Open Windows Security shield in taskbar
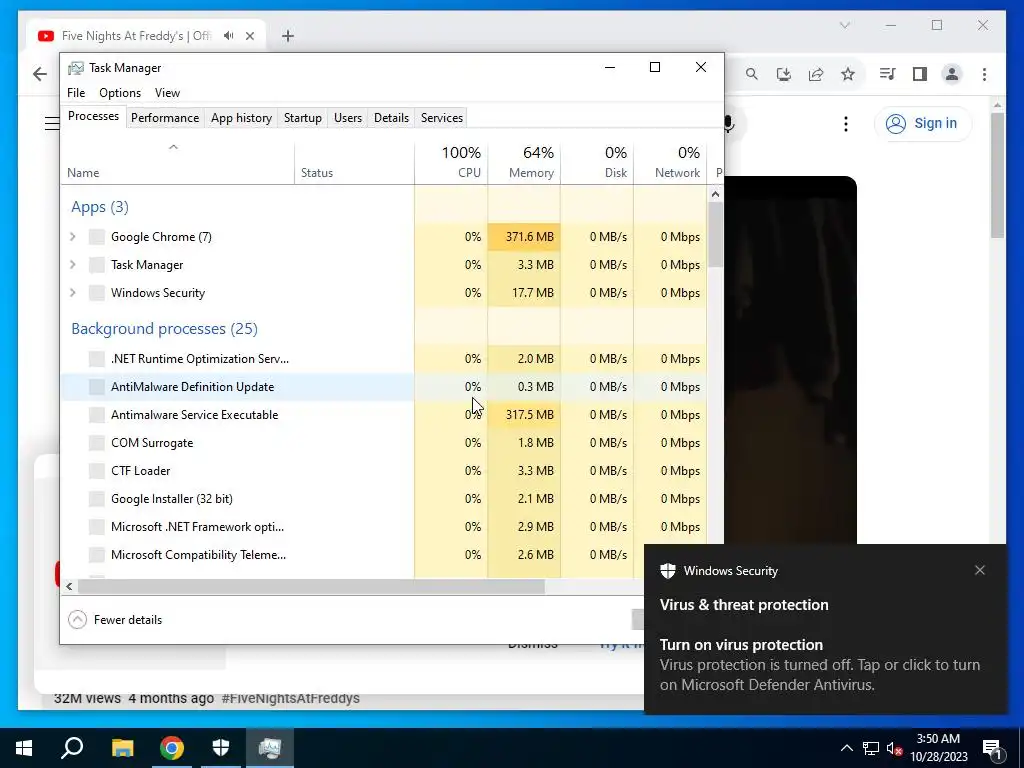The image size is (1024, 768). pyautogui.click(x=221, y=748)
